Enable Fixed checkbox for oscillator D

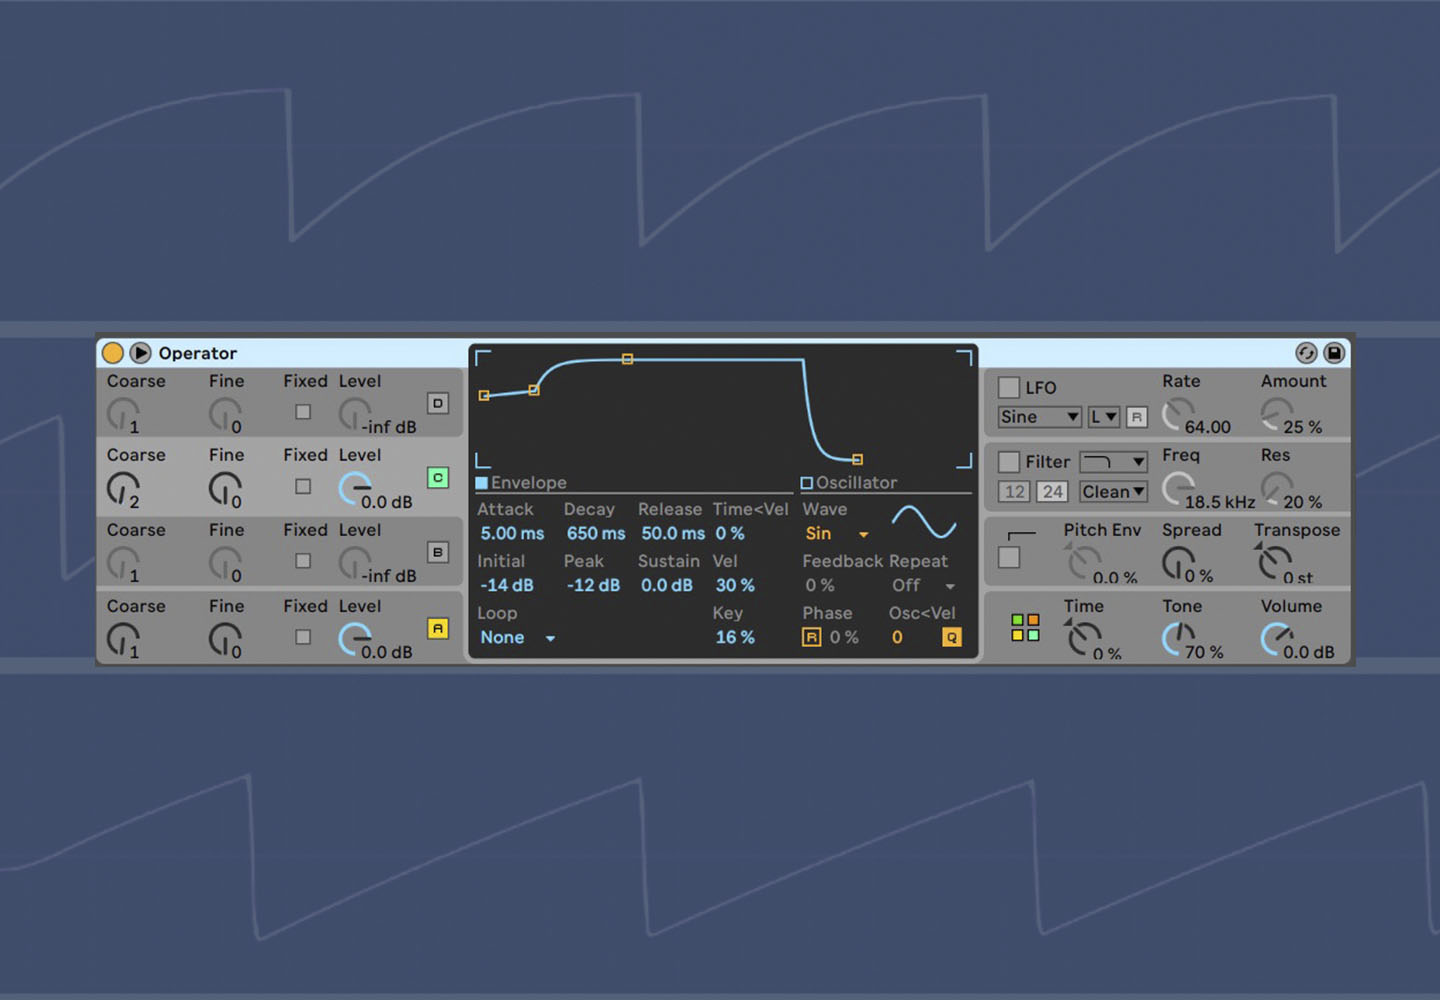(303, 411)
